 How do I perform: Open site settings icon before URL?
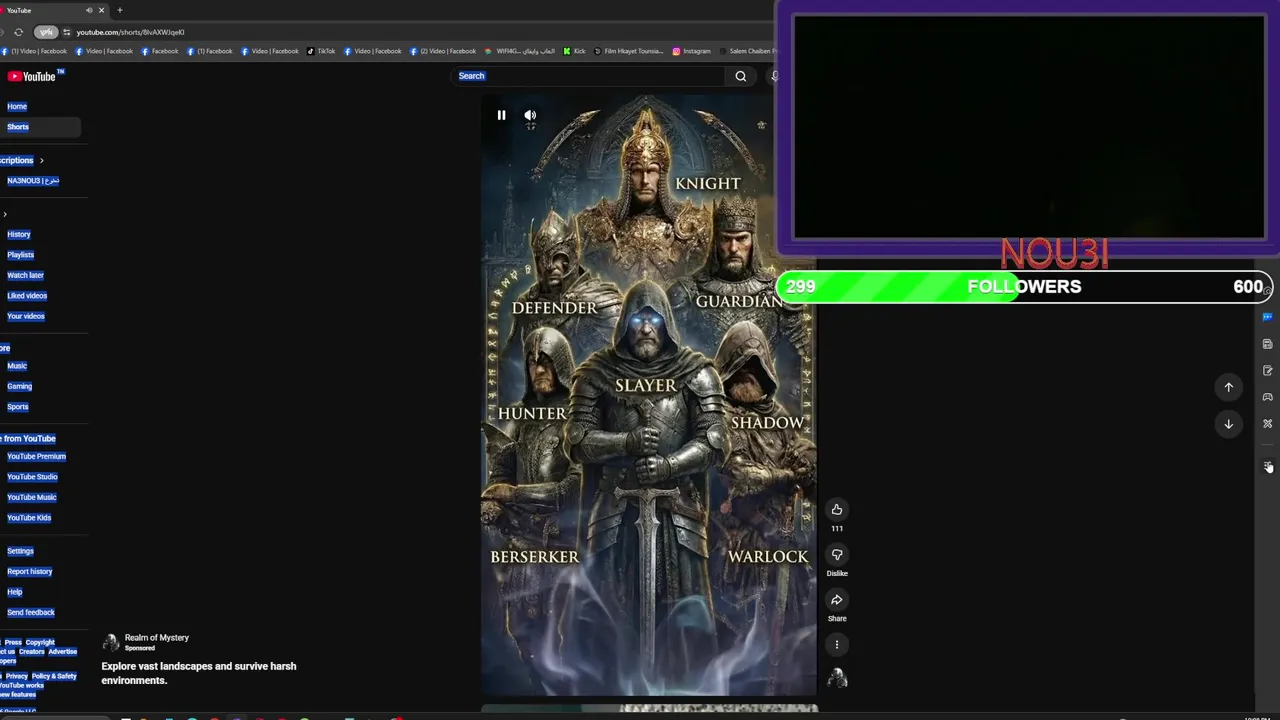tap(66, 32)
